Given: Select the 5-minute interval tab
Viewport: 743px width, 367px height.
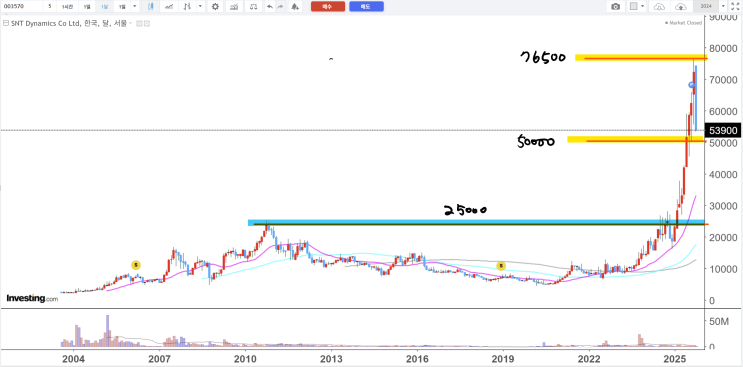Looking at the screenshot, I should tap(49, 7).
